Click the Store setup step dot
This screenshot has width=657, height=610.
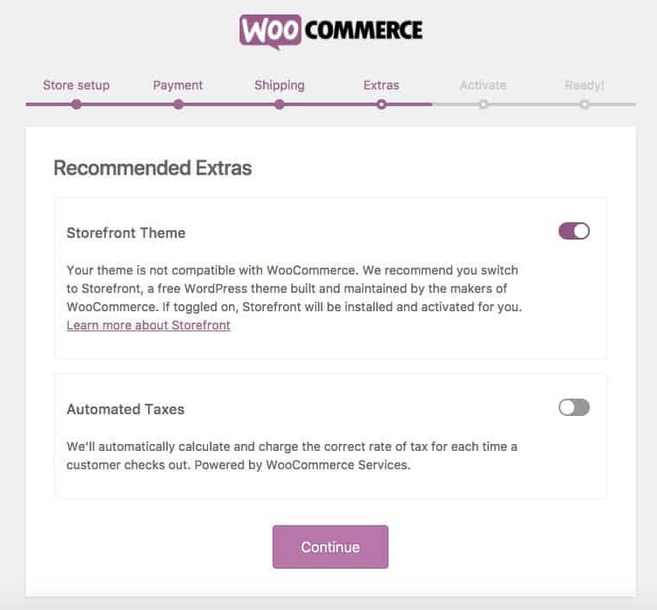coord(77,103)
